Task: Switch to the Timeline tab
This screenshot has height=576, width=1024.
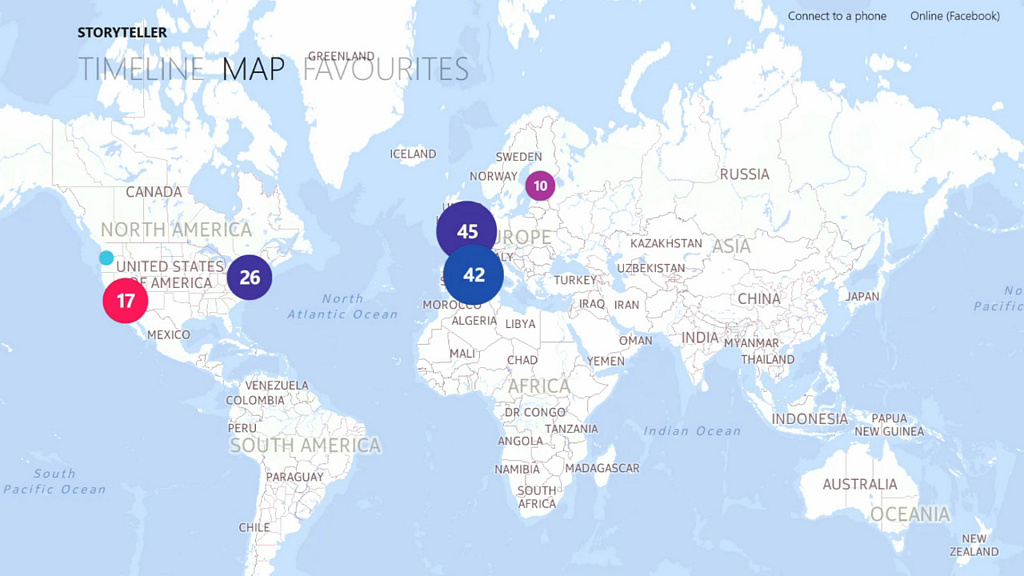Action: pyautogui.click(x=141, y=69)
